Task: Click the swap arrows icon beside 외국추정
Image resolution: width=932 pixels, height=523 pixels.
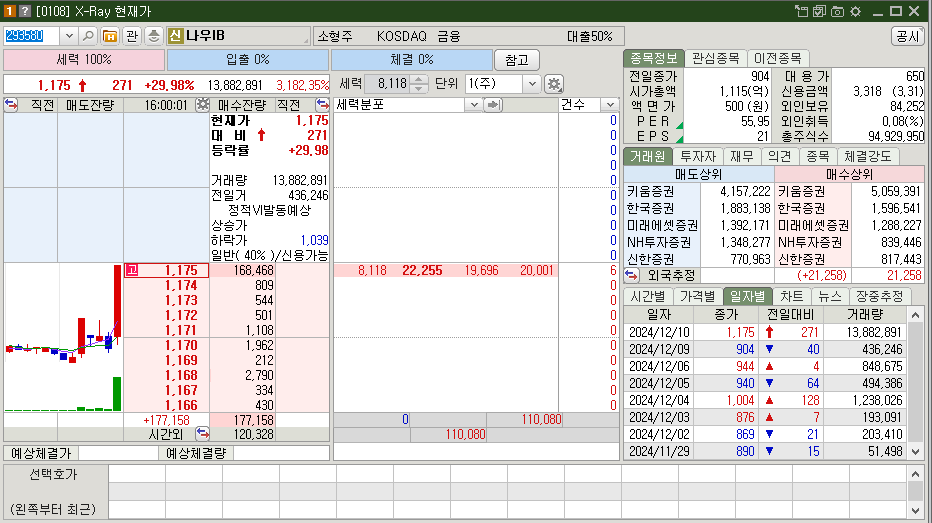Action: (x=631, y=275)
